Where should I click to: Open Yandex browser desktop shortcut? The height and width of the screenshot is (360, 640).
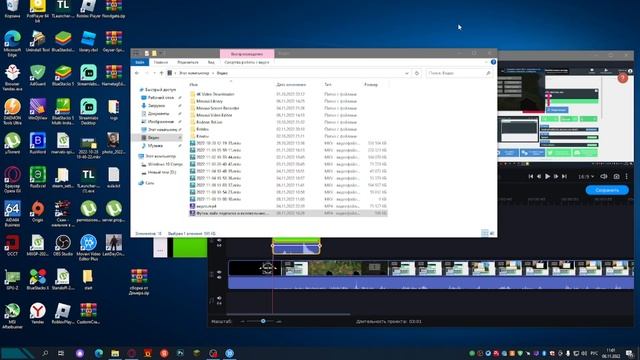pyautogui.click(x=38, y=313)
